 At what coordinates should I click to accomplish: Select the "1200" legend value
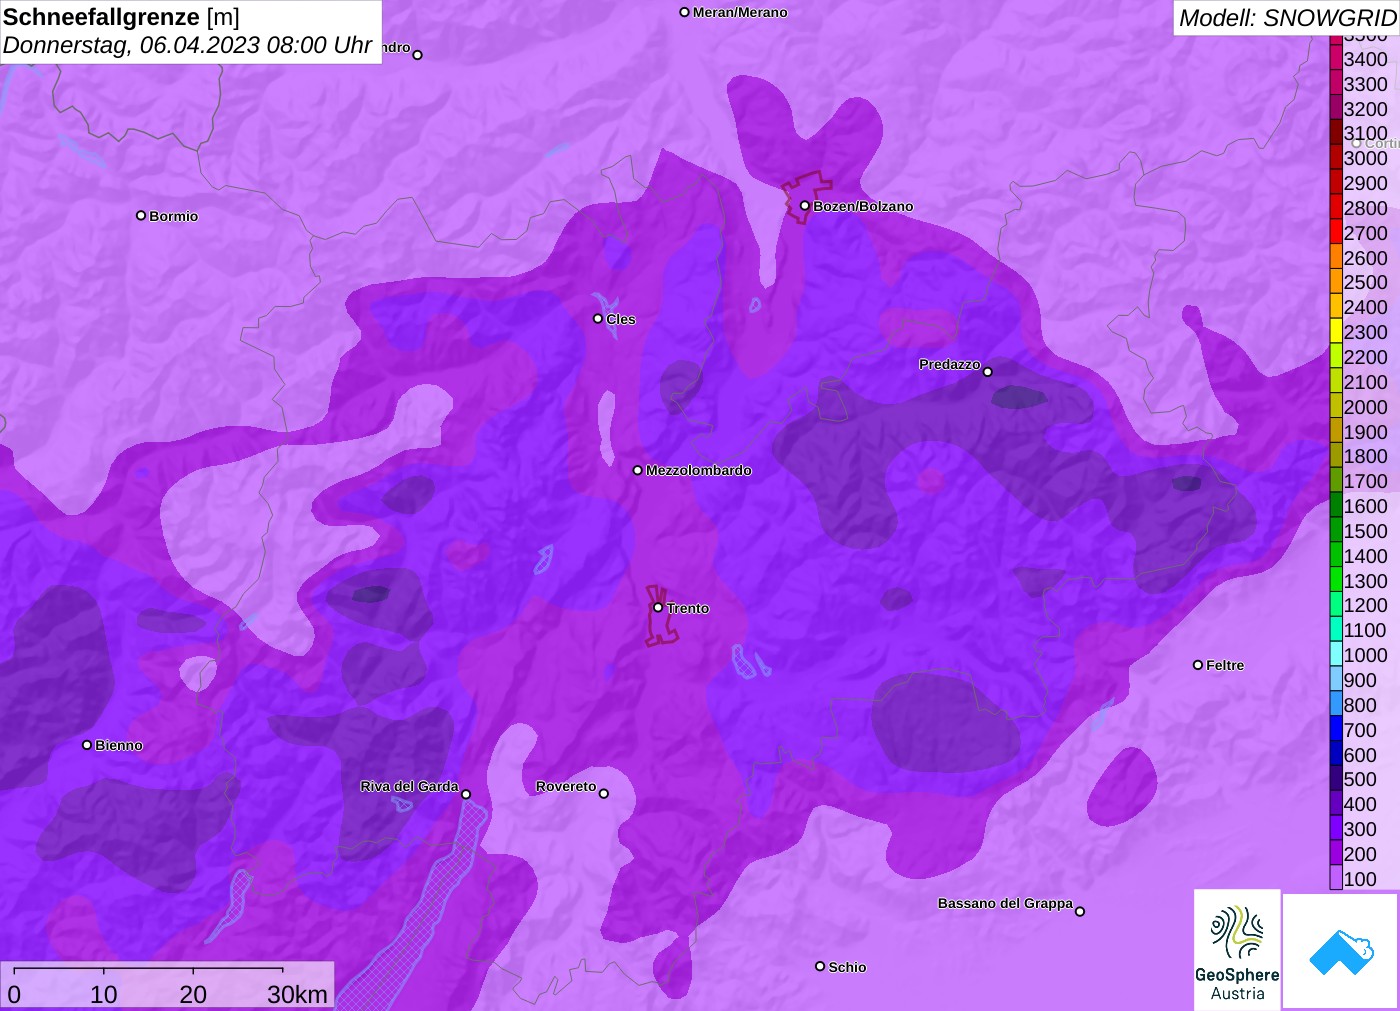[x=1366, y=606]
